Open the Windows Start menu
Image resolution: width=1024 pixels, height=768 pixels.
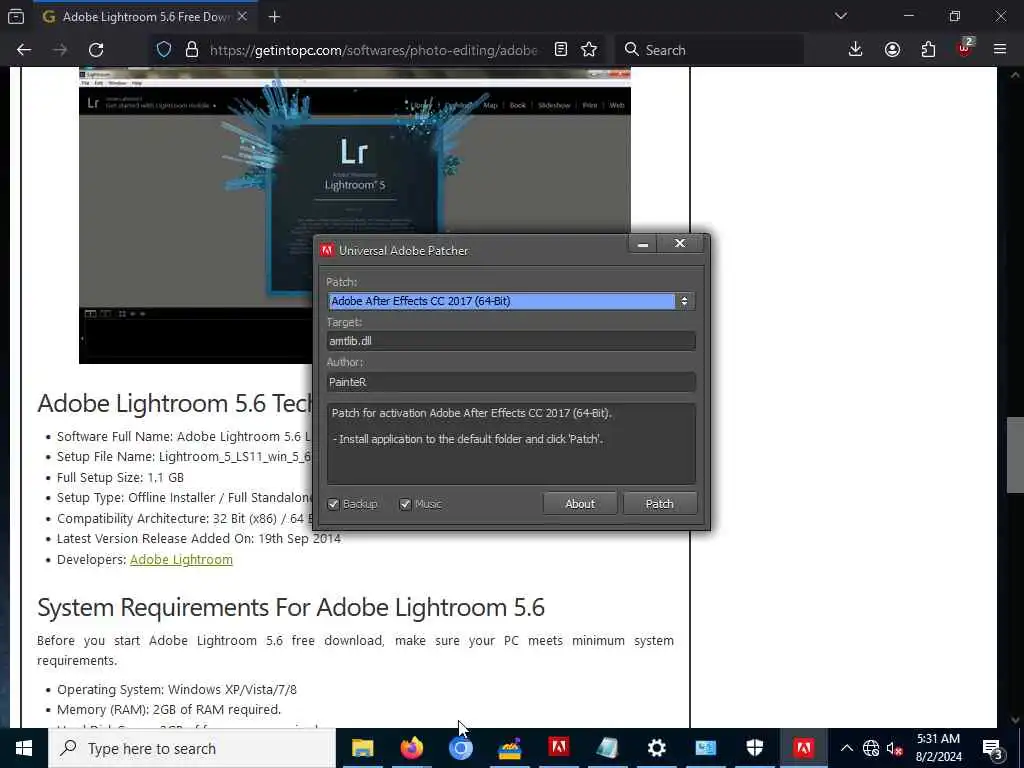tap(24, 748)
